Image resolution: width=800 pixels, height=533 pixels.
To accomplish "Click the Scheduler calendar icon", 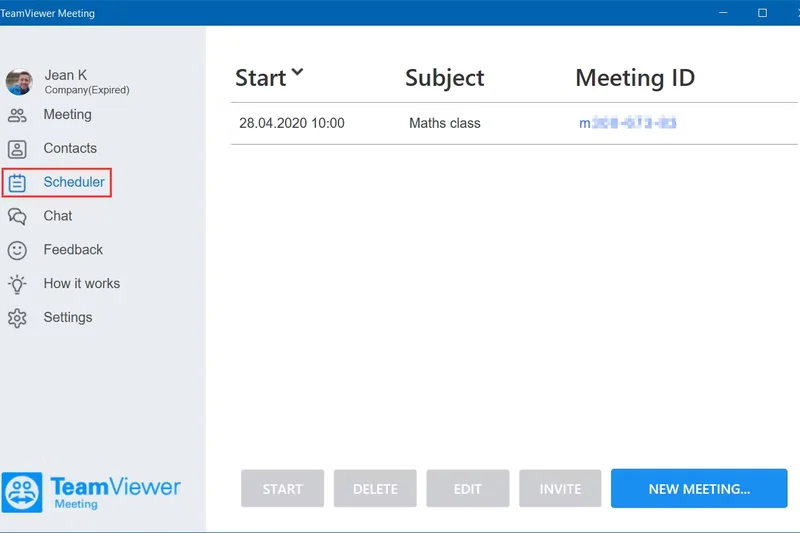I will pos(17,183).
